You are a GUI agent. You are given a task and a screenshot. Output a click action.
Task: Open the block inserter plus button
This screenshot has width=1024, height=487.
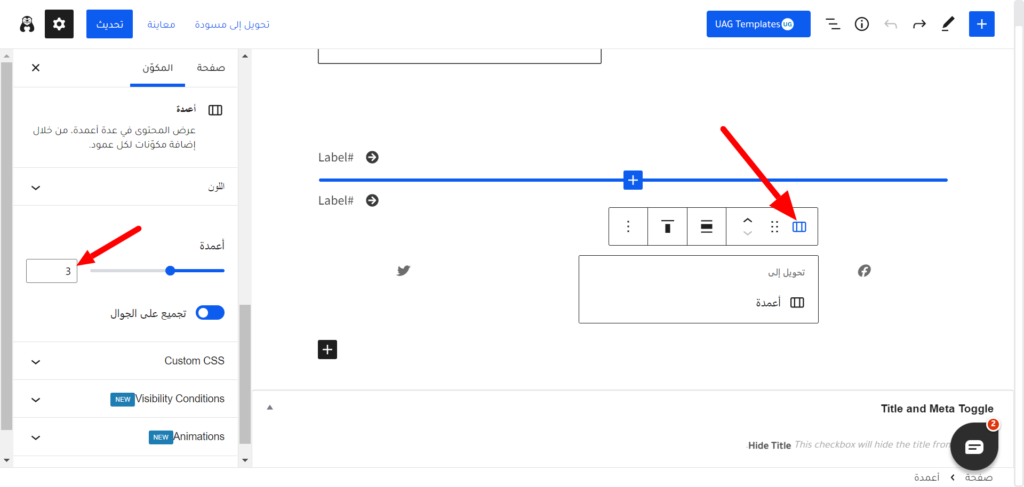[x=982, y=24]
